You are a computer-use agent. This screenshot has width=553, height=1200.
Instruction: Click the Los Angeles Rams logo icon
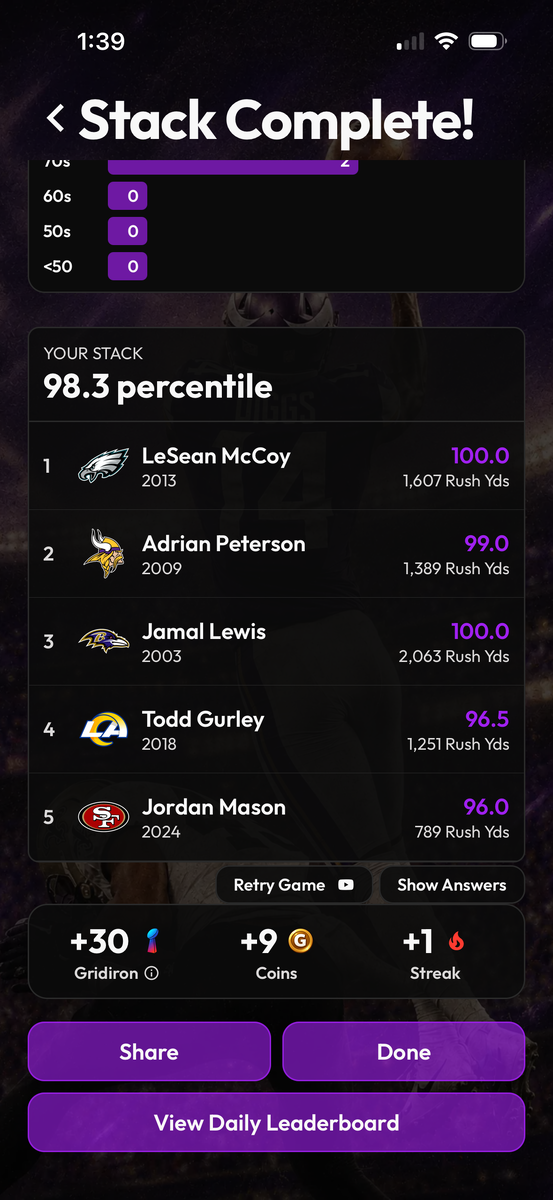(x=104, y=729)
